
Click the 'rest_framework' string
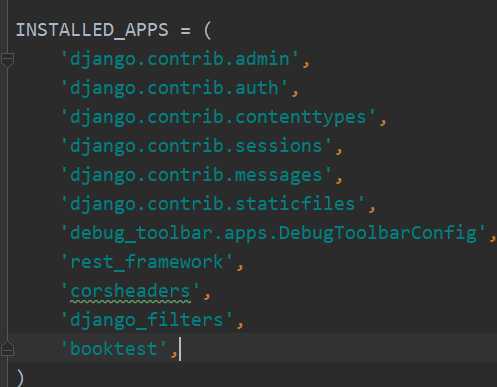pyautogui.click(x=147, y=262)
